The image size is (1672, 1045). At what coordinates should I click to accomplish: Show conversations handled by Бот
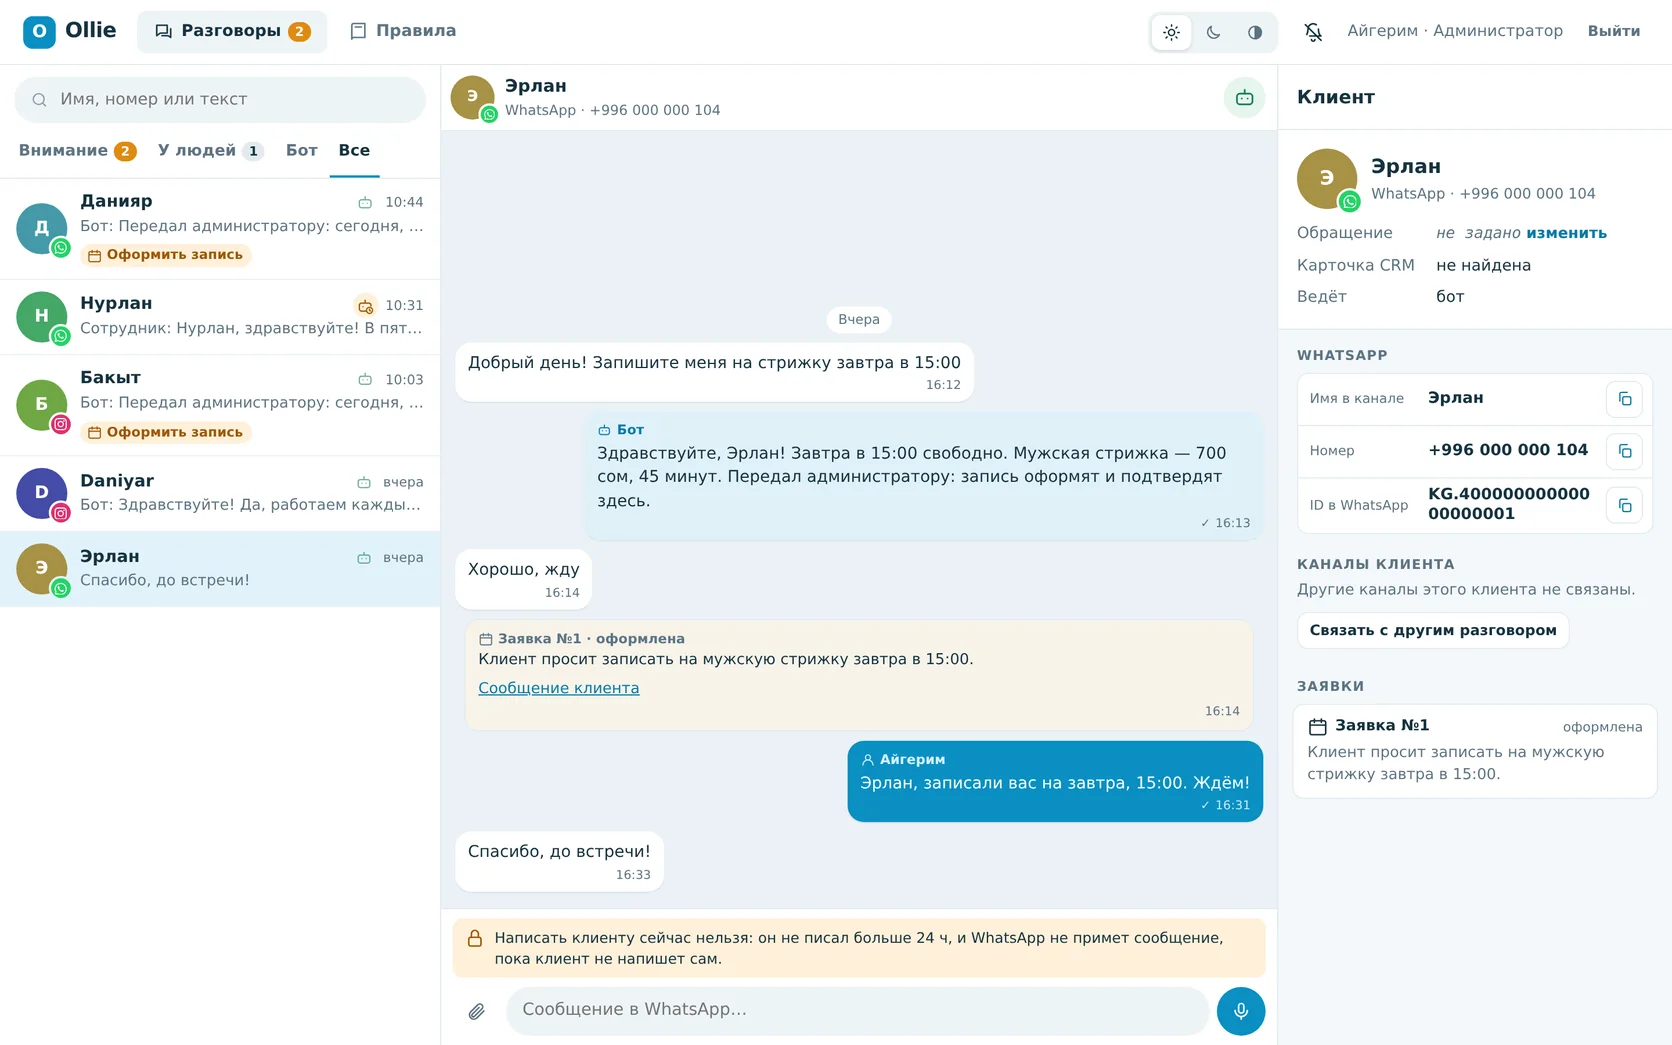301,151
